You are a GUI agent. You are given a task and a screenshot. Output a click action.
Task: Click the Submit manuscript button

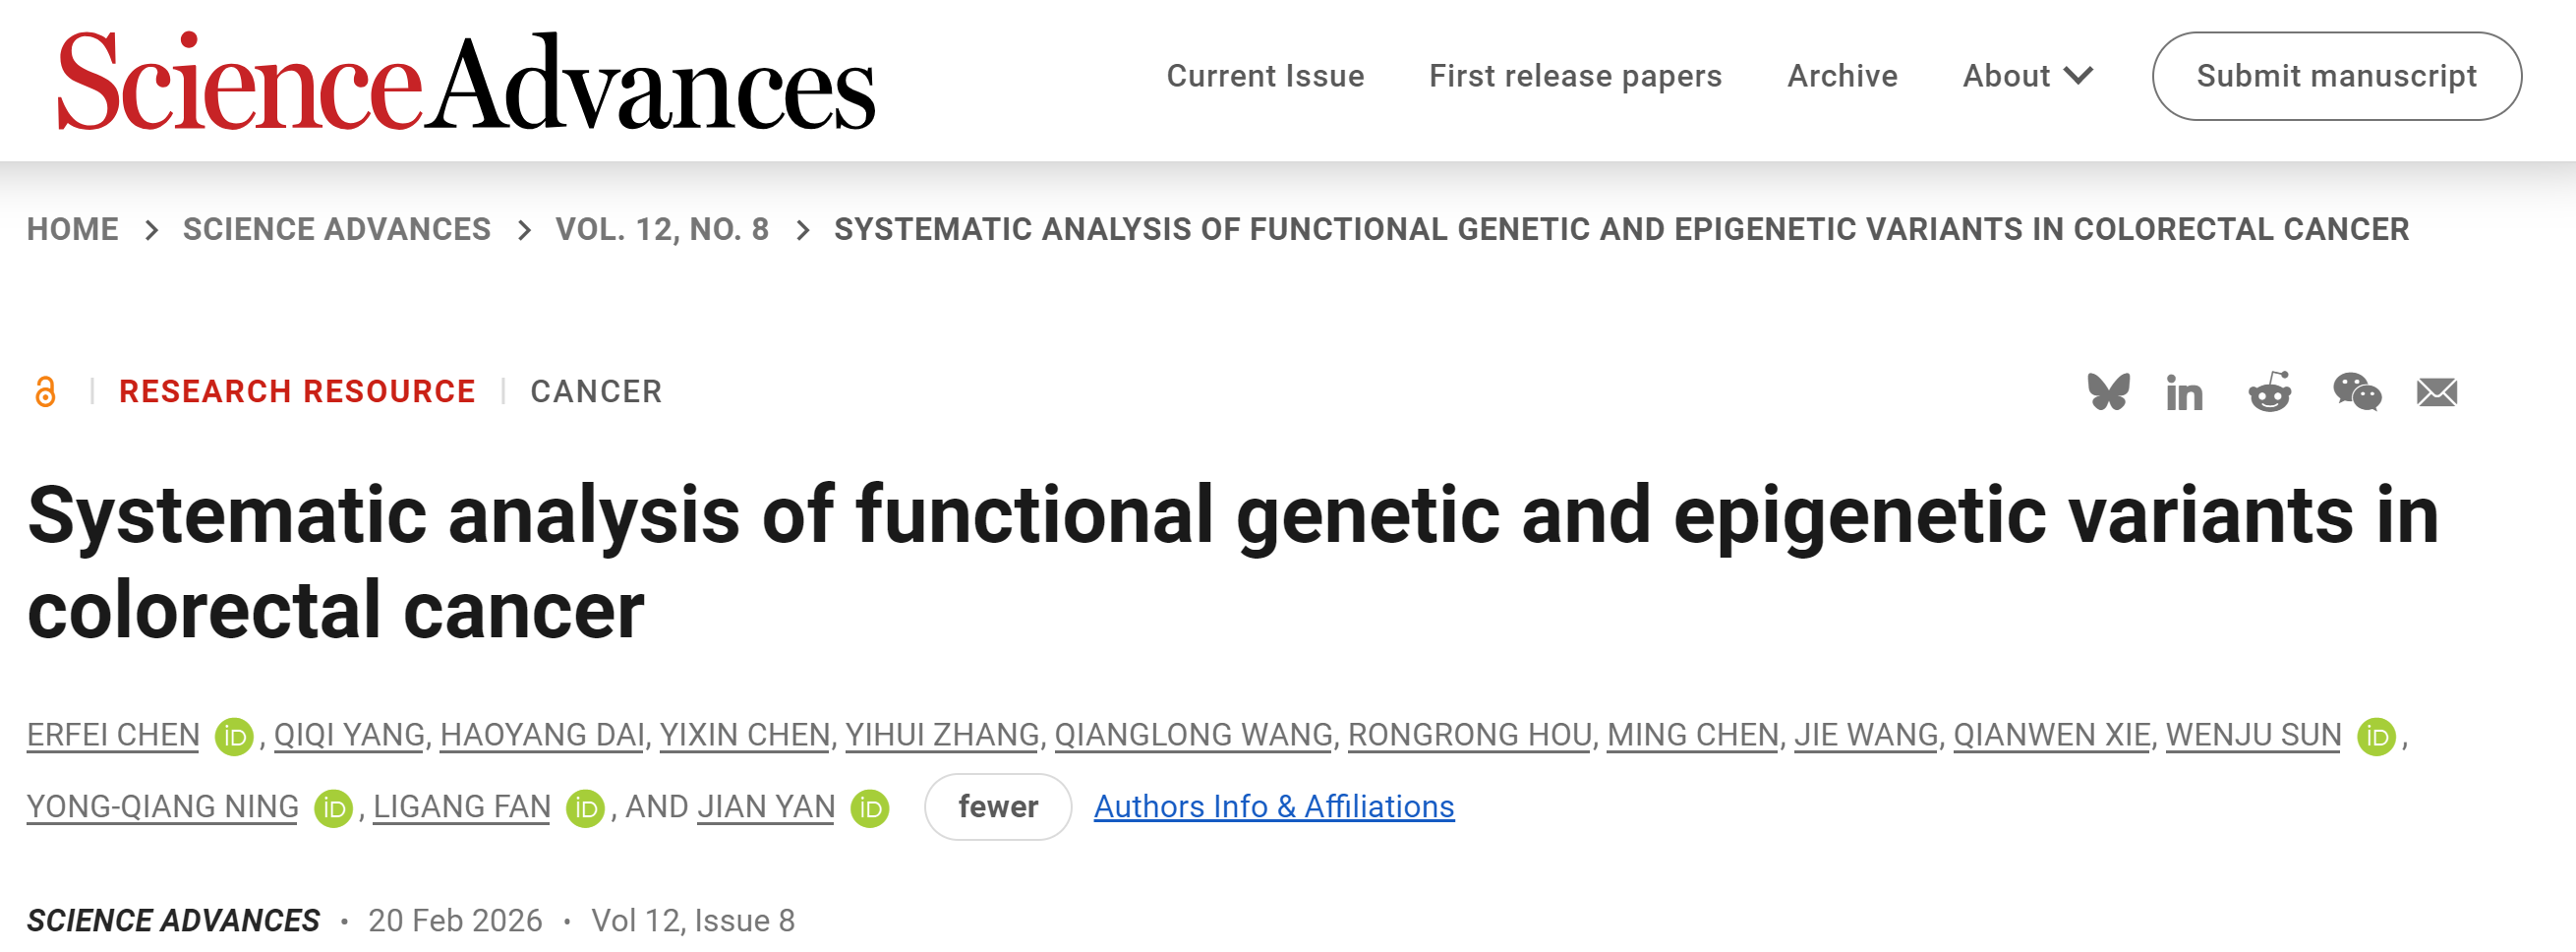point(2336,76)
